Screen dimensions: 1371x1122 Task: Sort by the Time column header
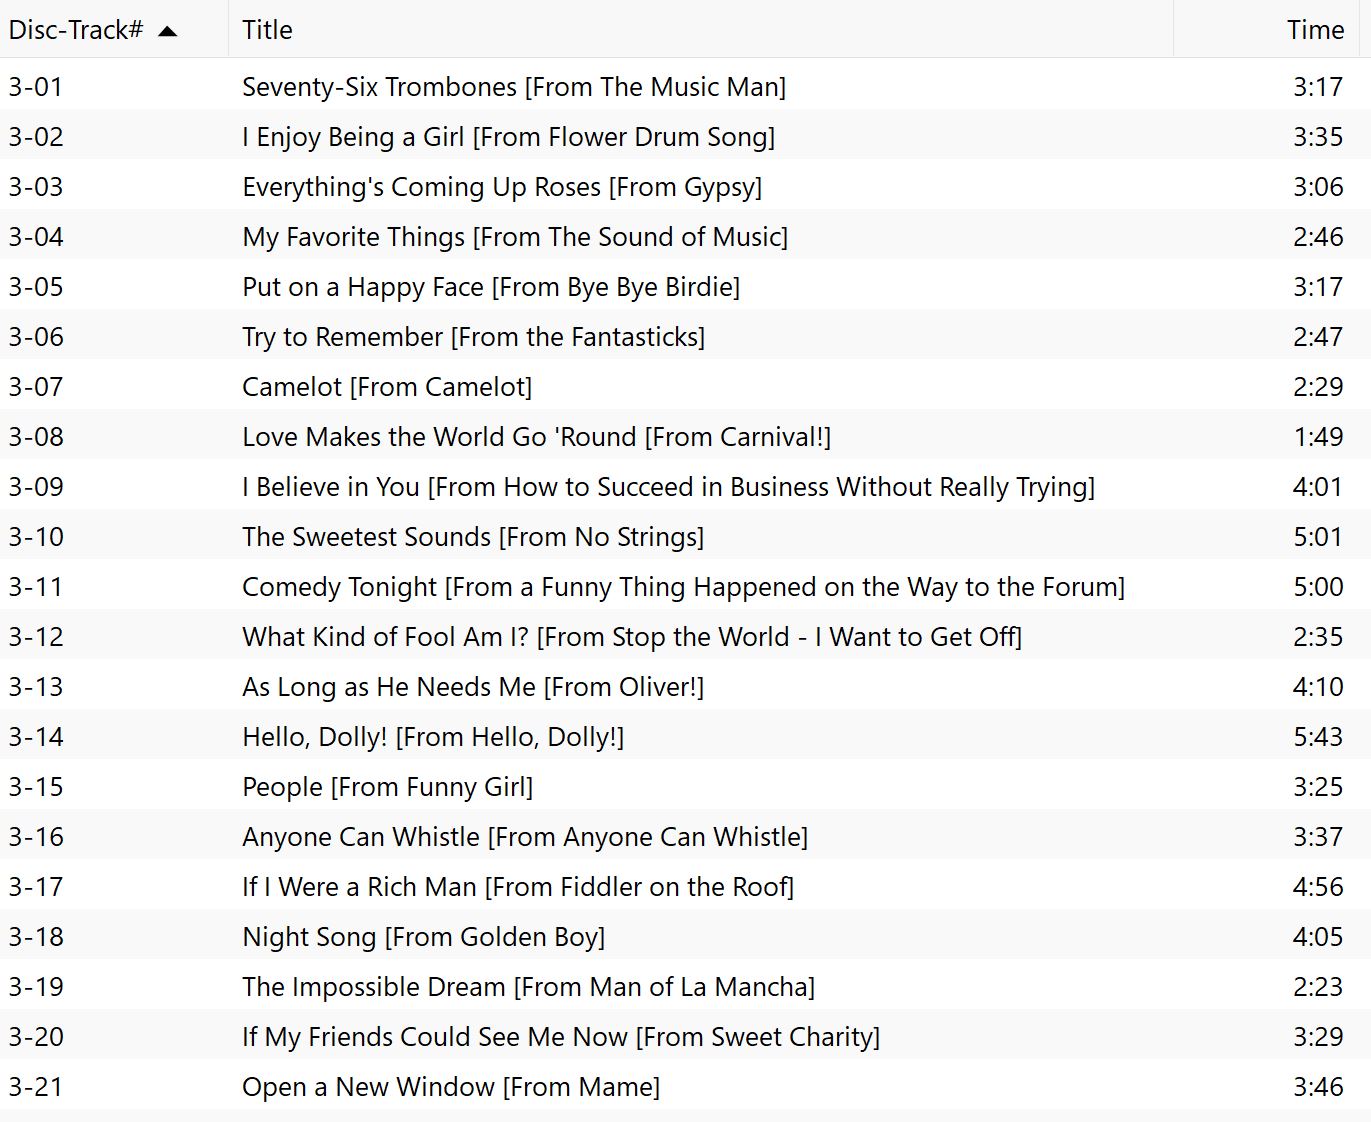pos(1314,30)
